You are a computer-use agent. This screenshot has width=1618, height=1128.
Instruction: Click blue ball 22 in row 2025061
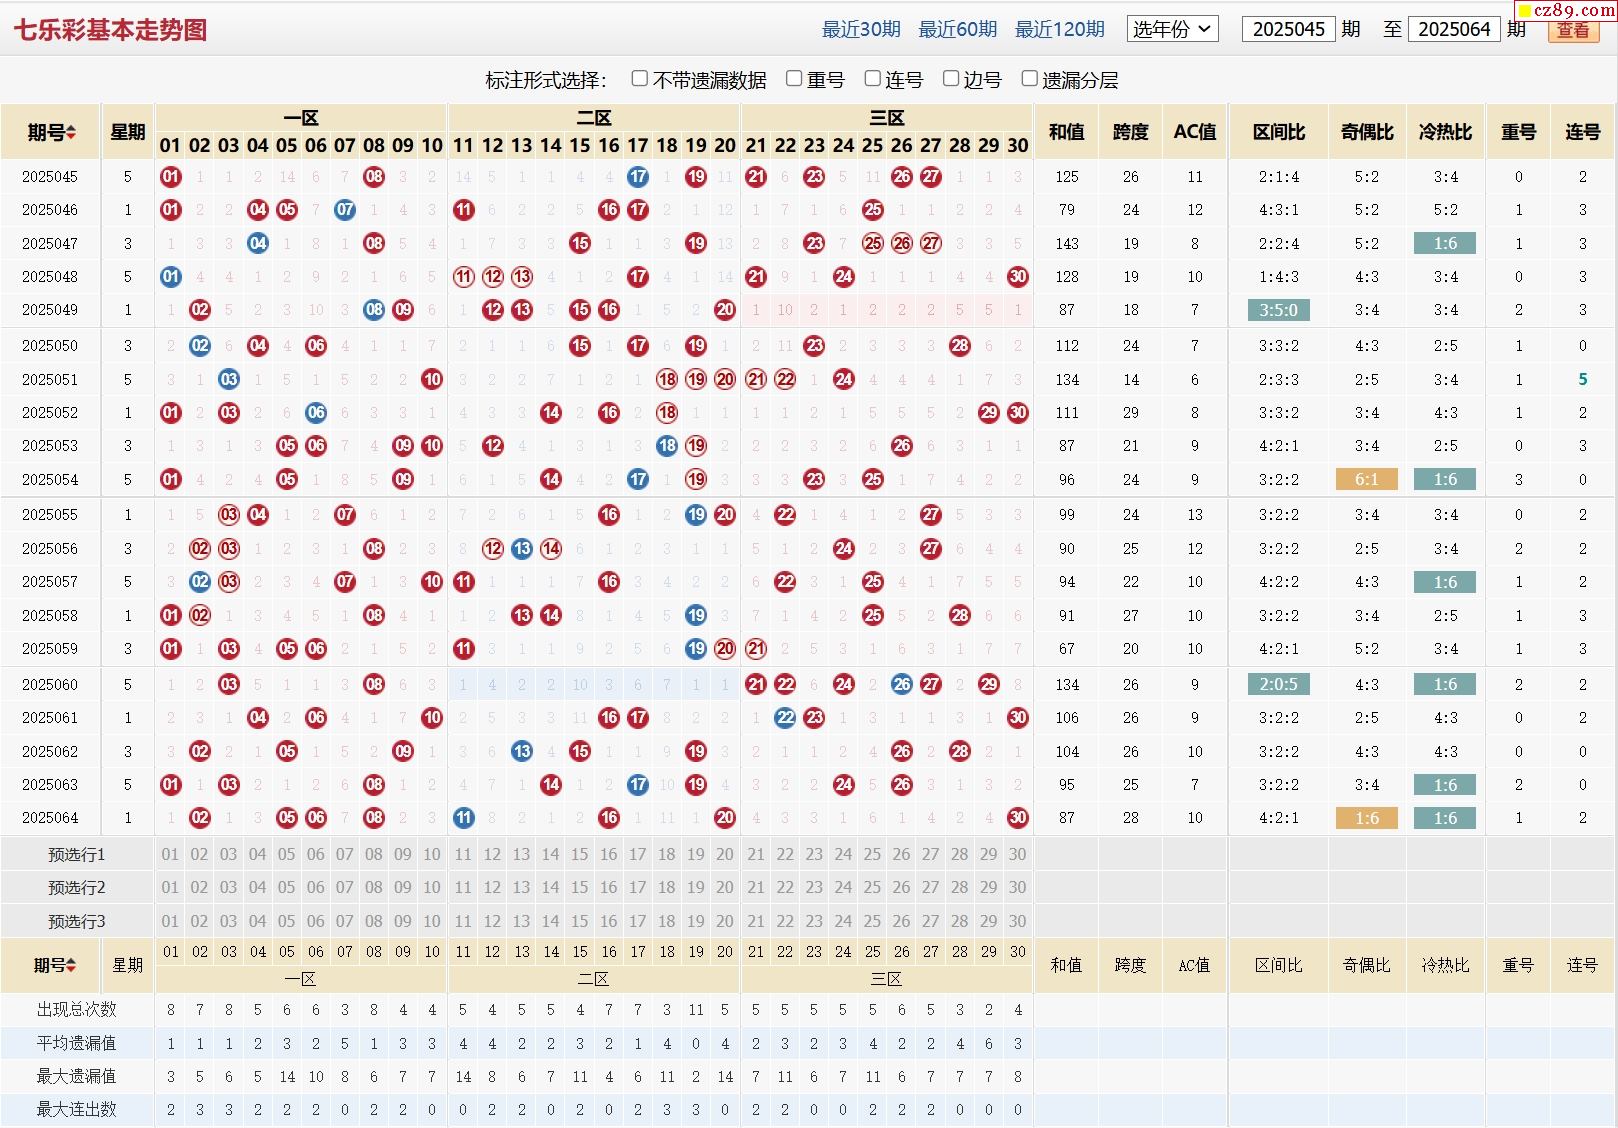785,718
